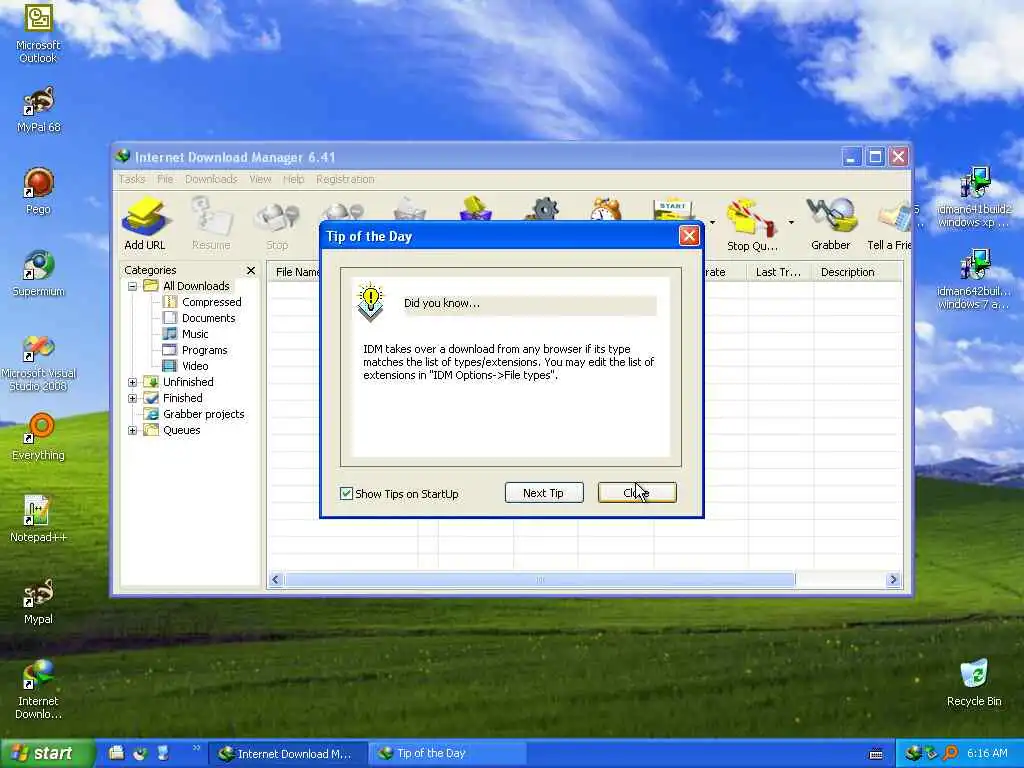Click the Stop toolbar icon
This screenshot has height=768, width=1024.
pos(277,224)
